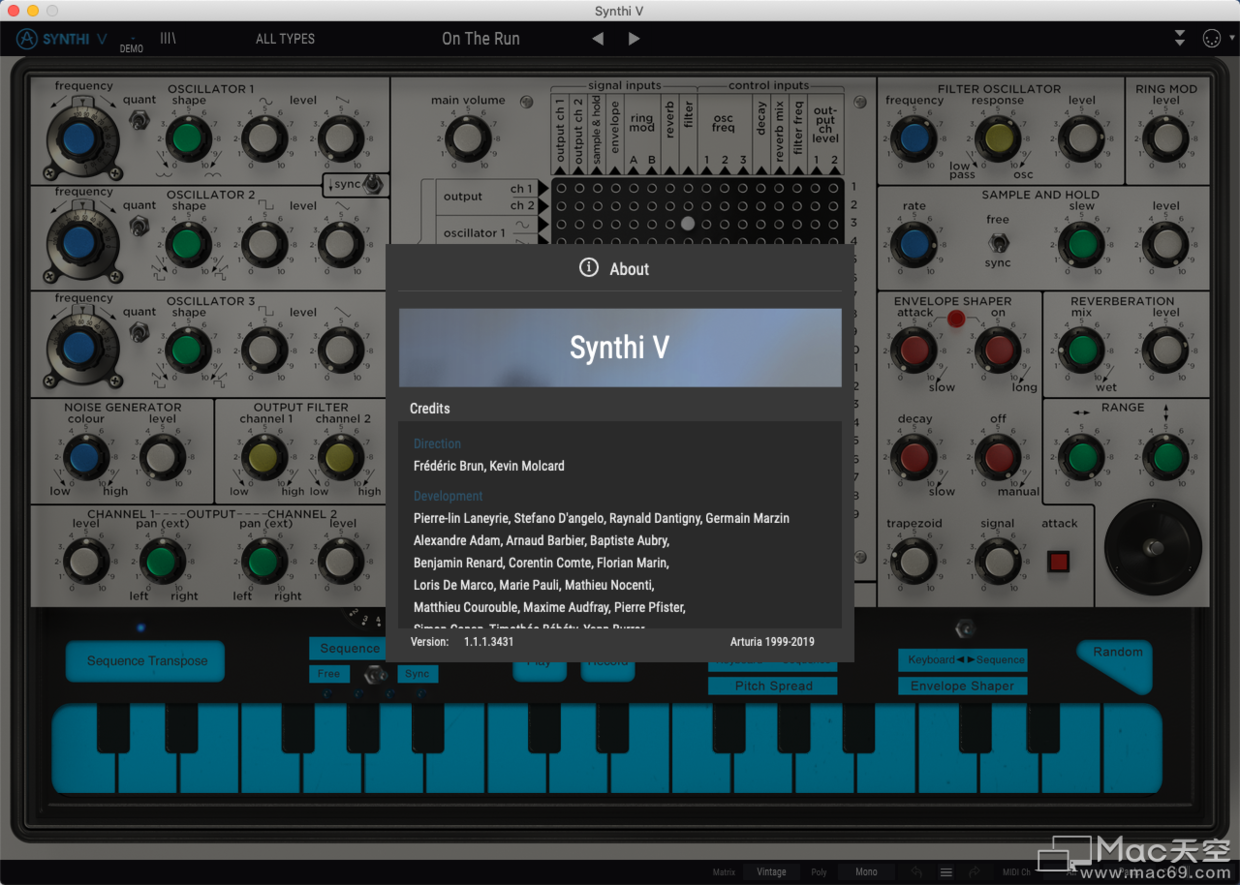The height and width of the screenshot is (885, 1240).
Task: Open the Vintage matrix mode selector
Action: [771, 872]
